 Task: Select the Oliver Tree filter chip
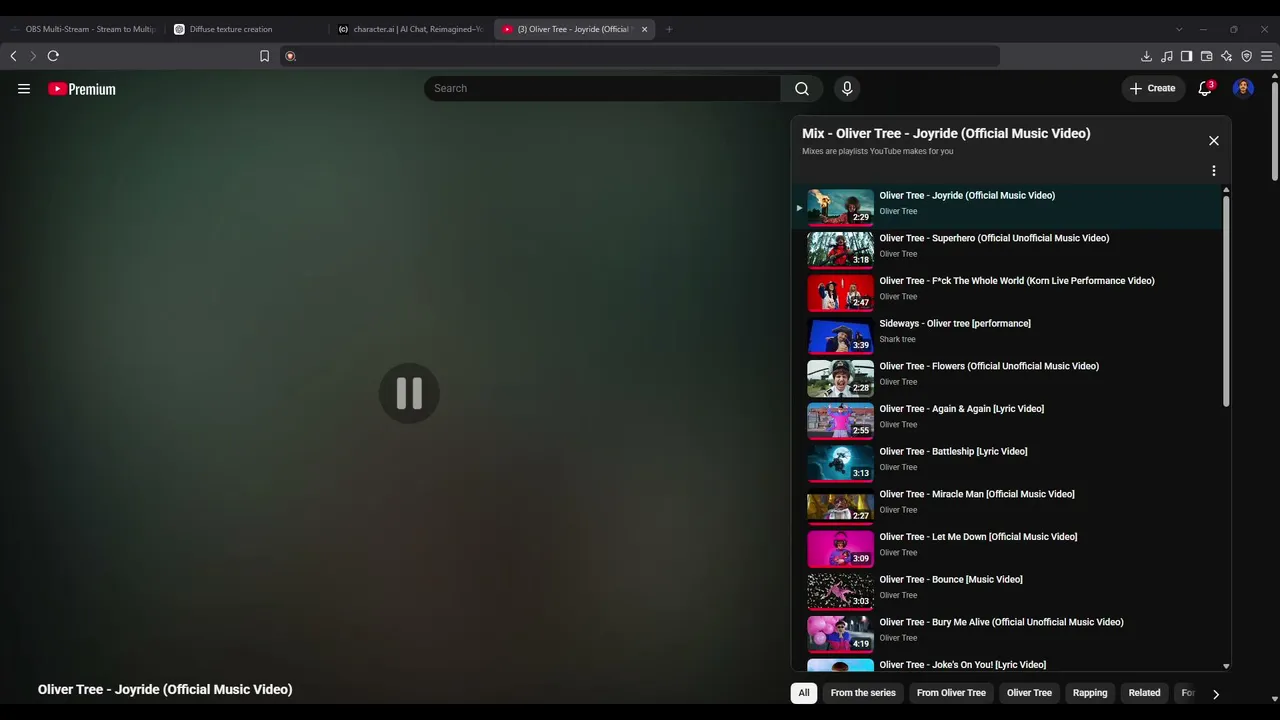coord(1029,693)
